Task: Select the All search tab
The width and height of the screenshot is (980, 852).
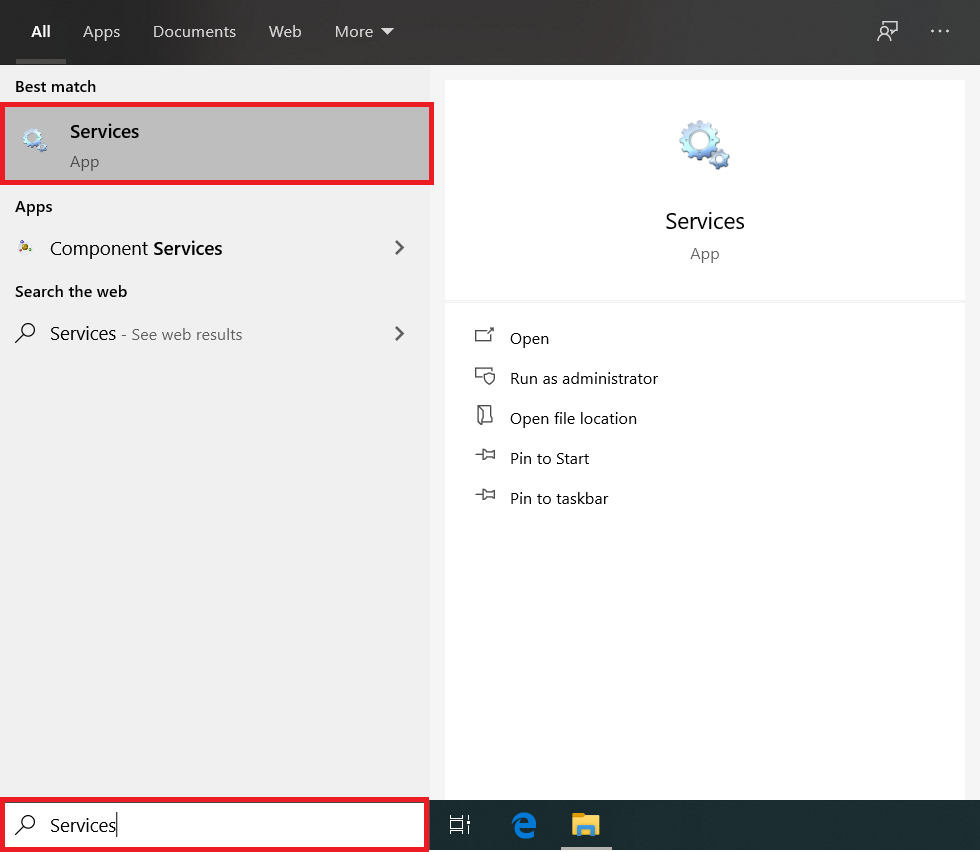Action: click(41, 32)
